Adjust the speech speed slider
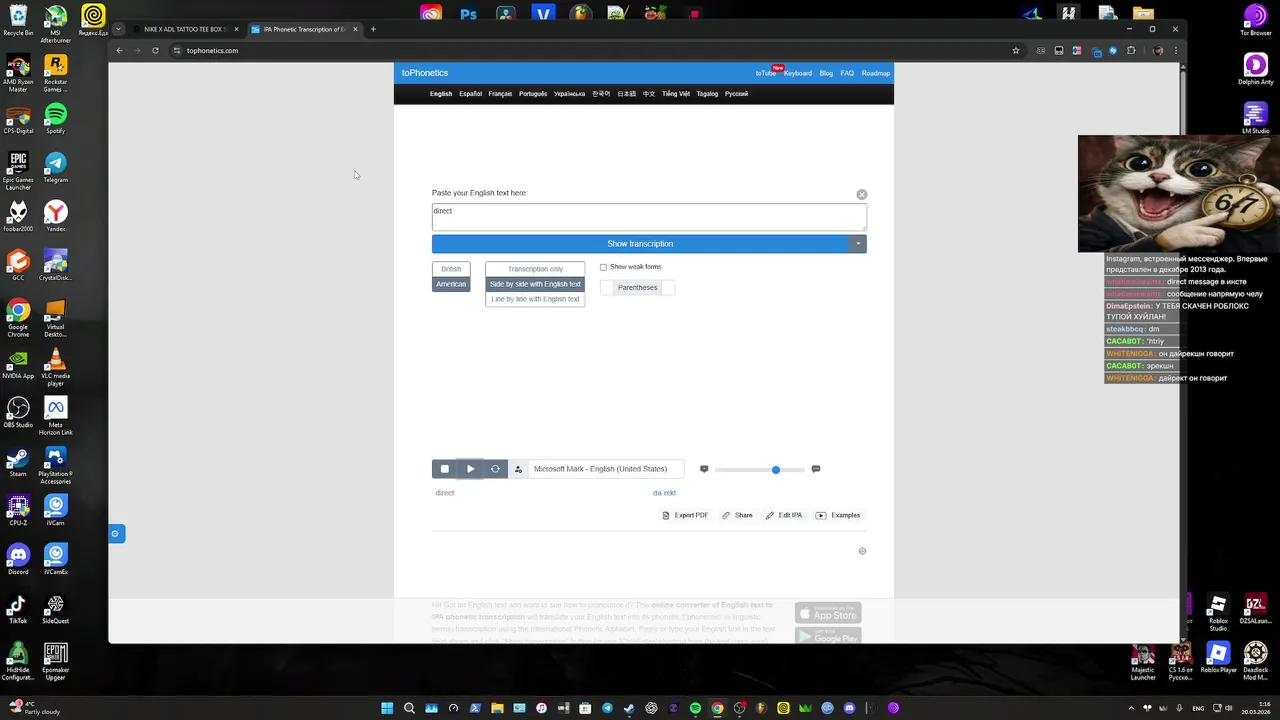The image size is (1280, 720). [760, 469]
